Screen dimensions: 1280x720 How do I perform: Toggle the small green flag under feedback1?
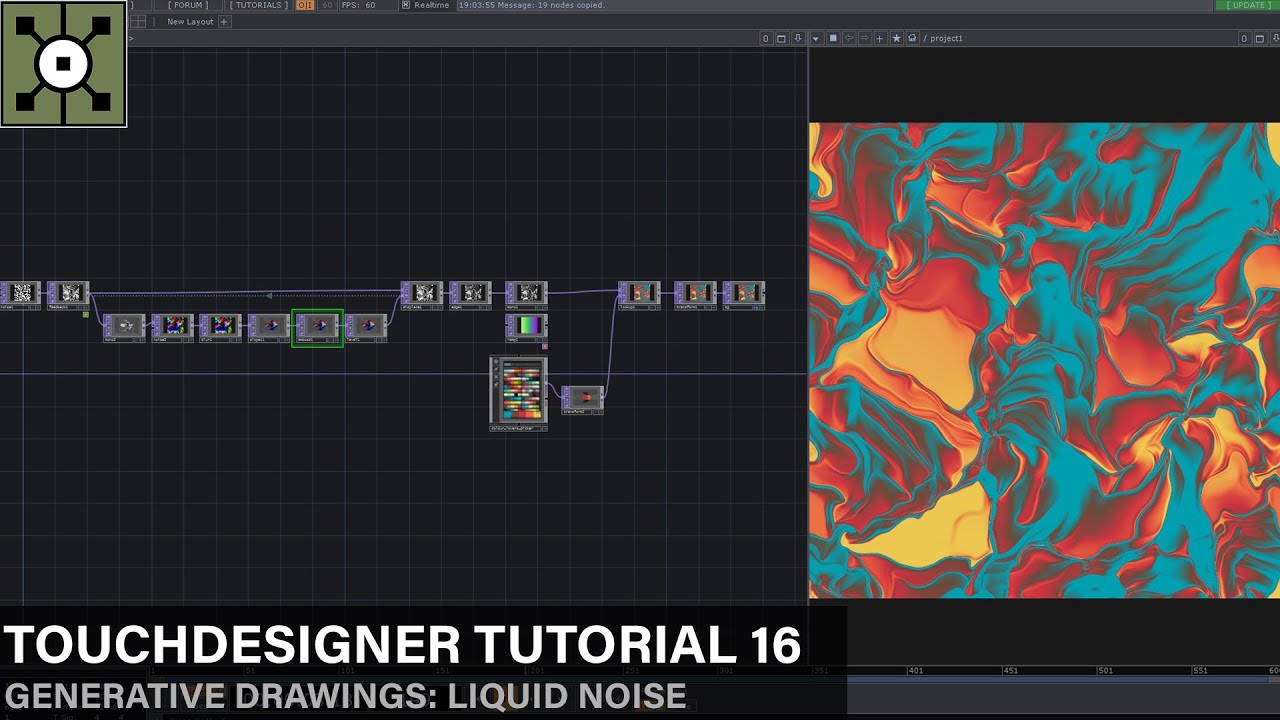[86, 315]
